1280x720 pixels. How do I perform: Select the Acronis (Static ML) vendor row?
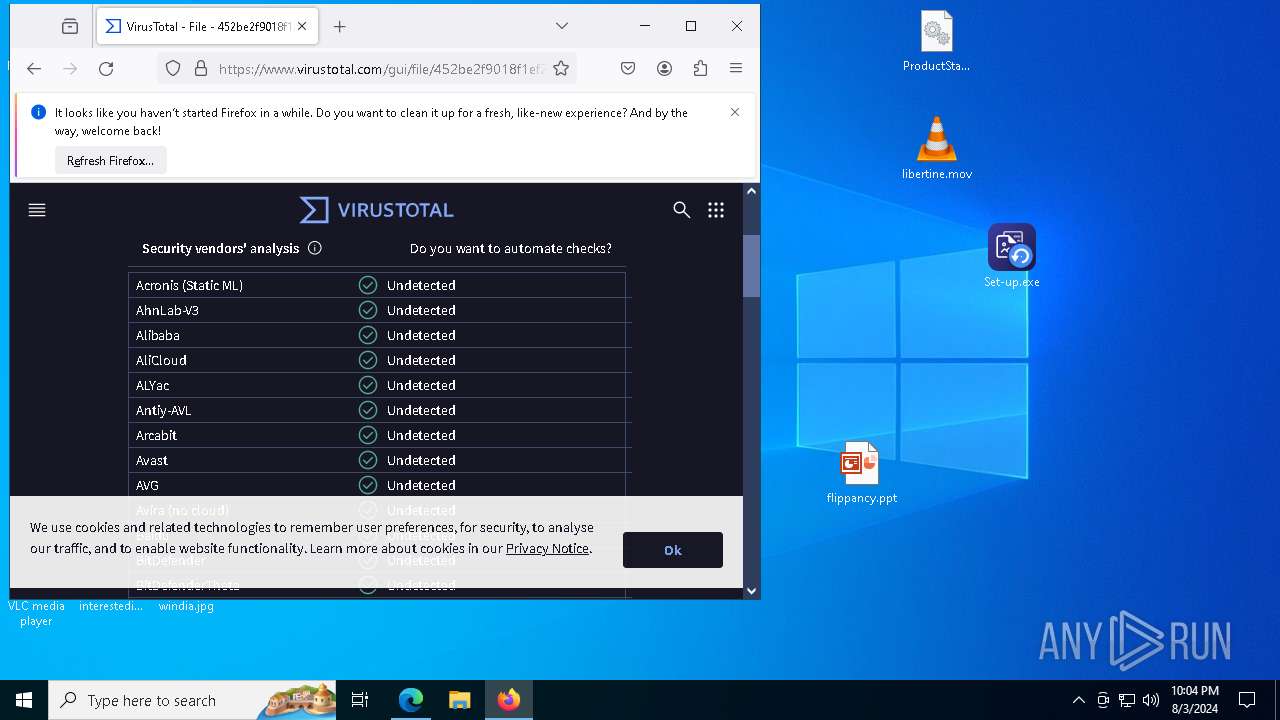point(377,285)
